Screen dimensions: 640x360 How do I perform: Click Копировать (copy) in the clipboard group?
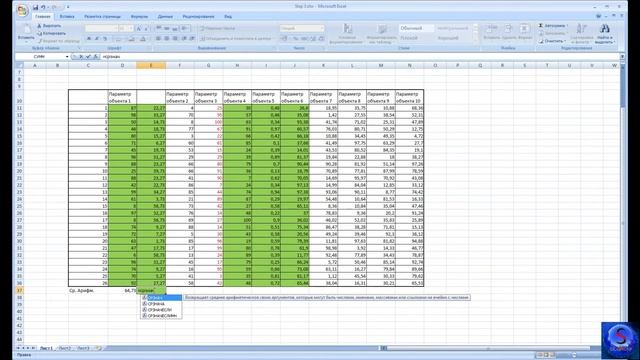[51, 33]
